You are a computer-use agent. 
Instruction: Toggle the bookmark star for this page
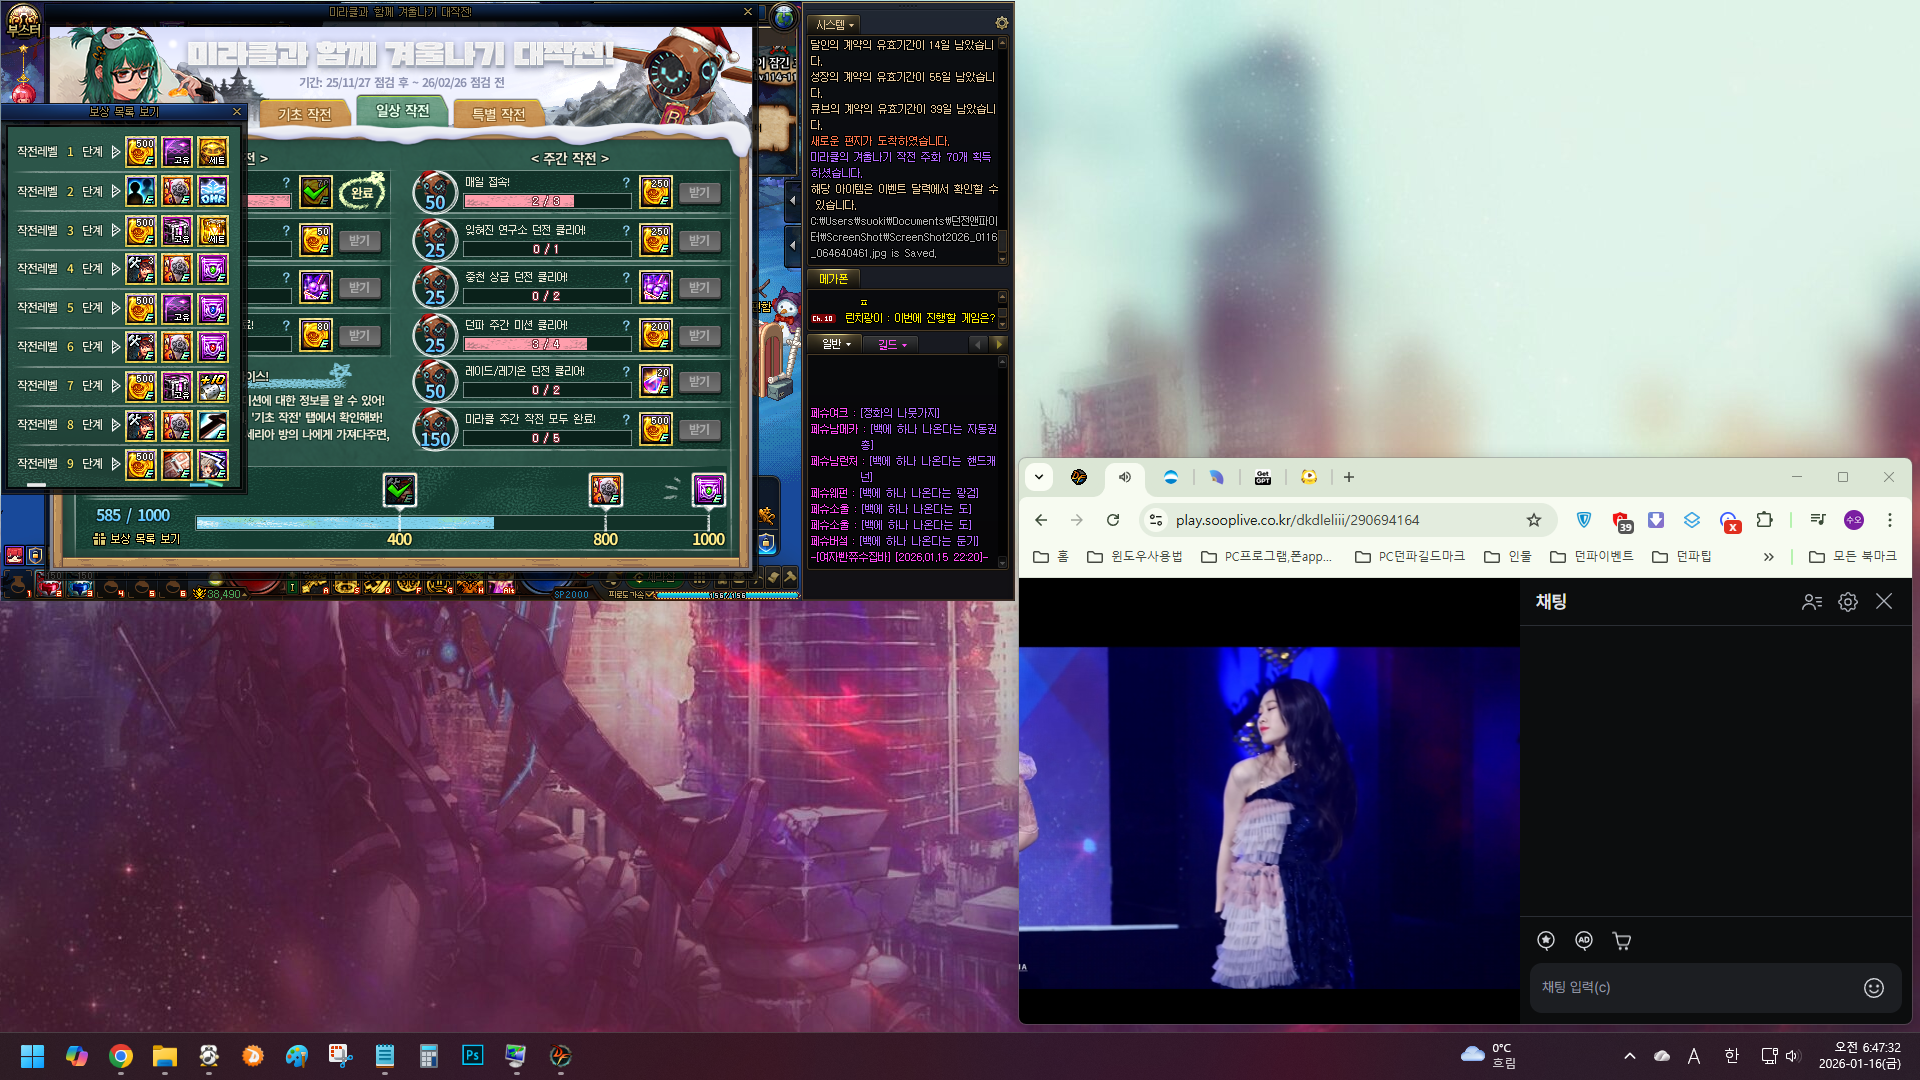pyautogui.click(x=1534, y=520)
